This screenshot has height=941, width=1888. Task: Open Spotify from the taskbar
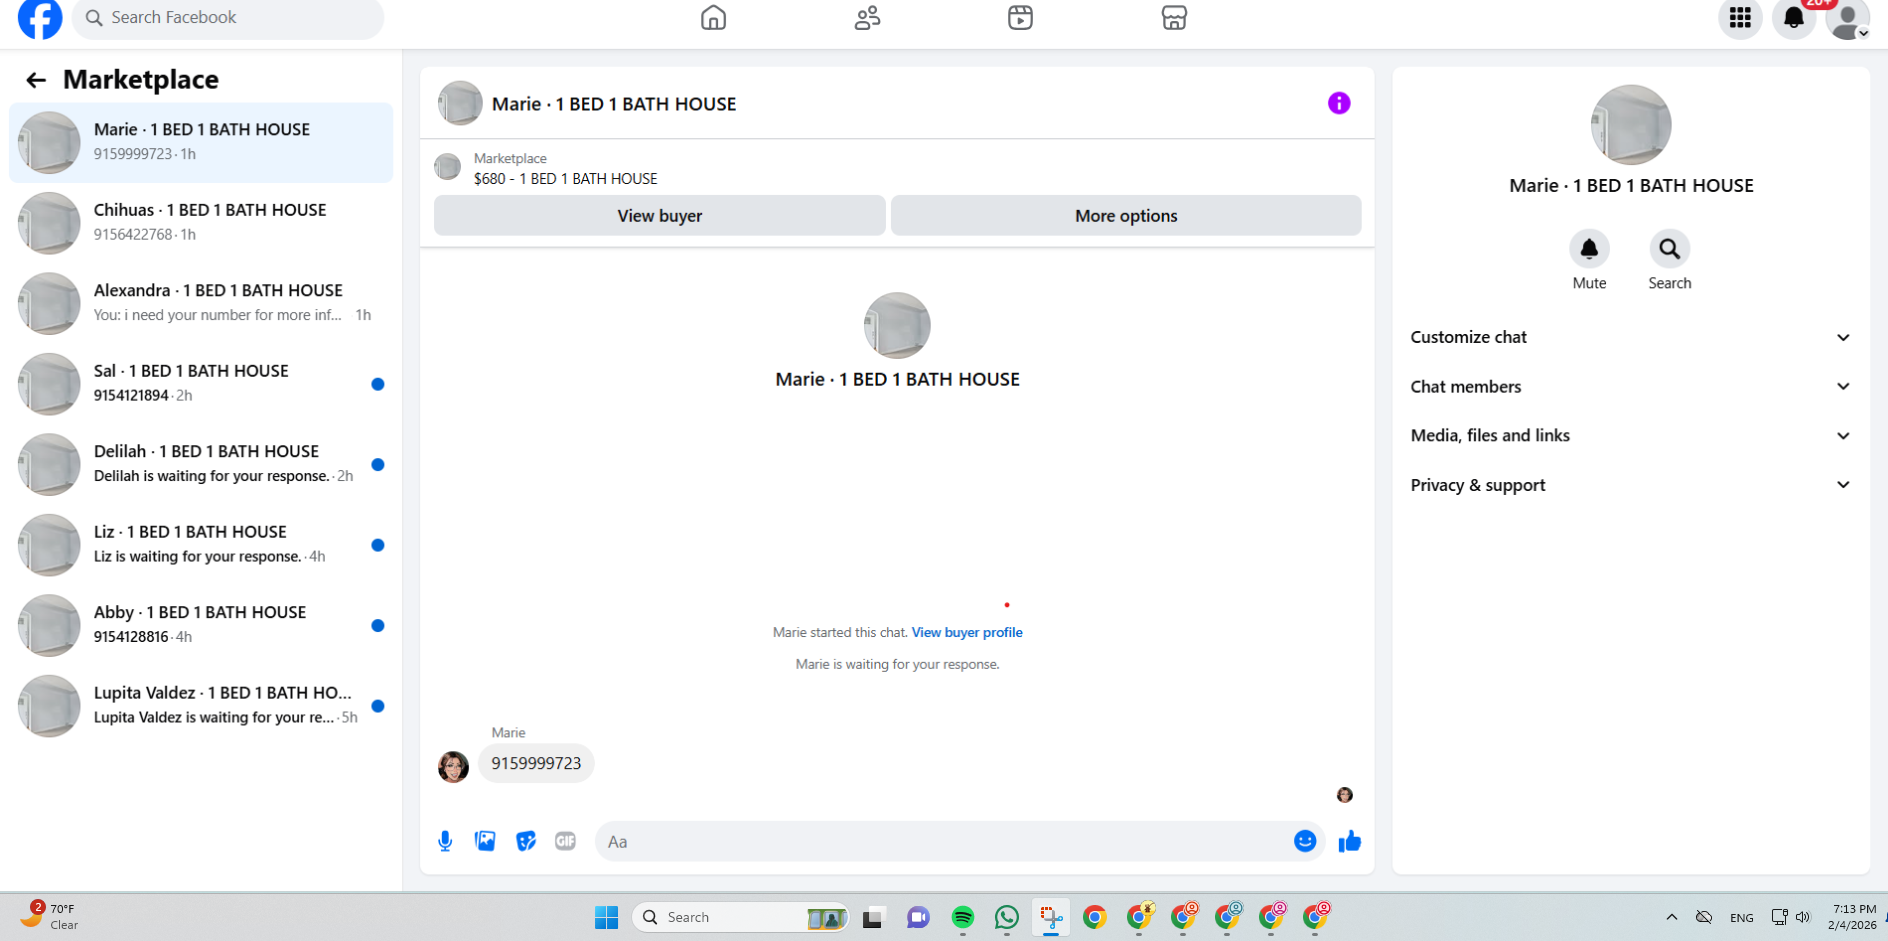[963, 917]
